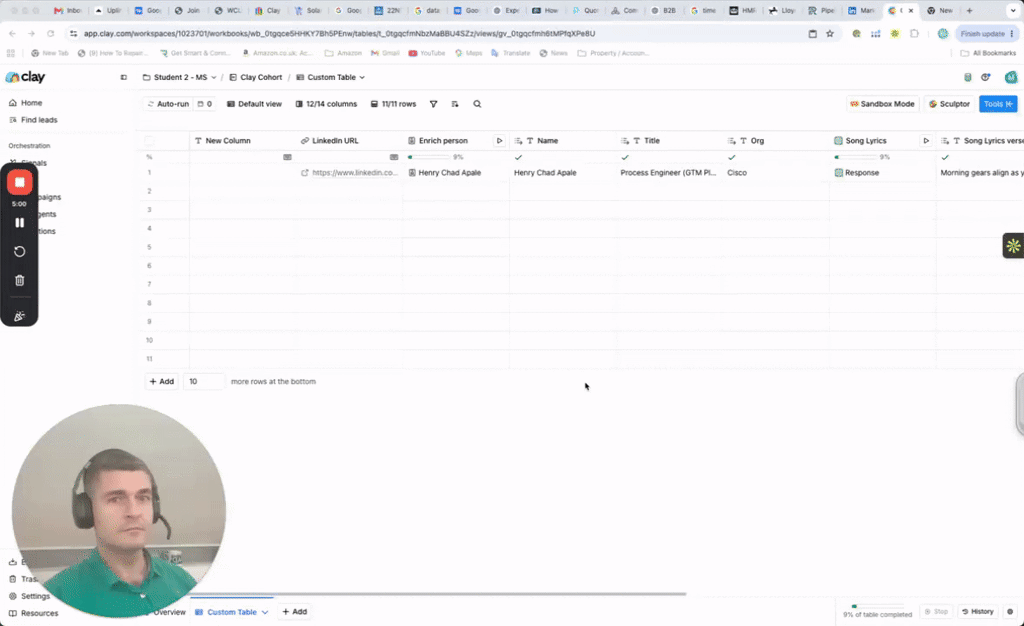Run the Enrich person column play icon
This screenshot has width=1024, height=626.
coord(500,140)
